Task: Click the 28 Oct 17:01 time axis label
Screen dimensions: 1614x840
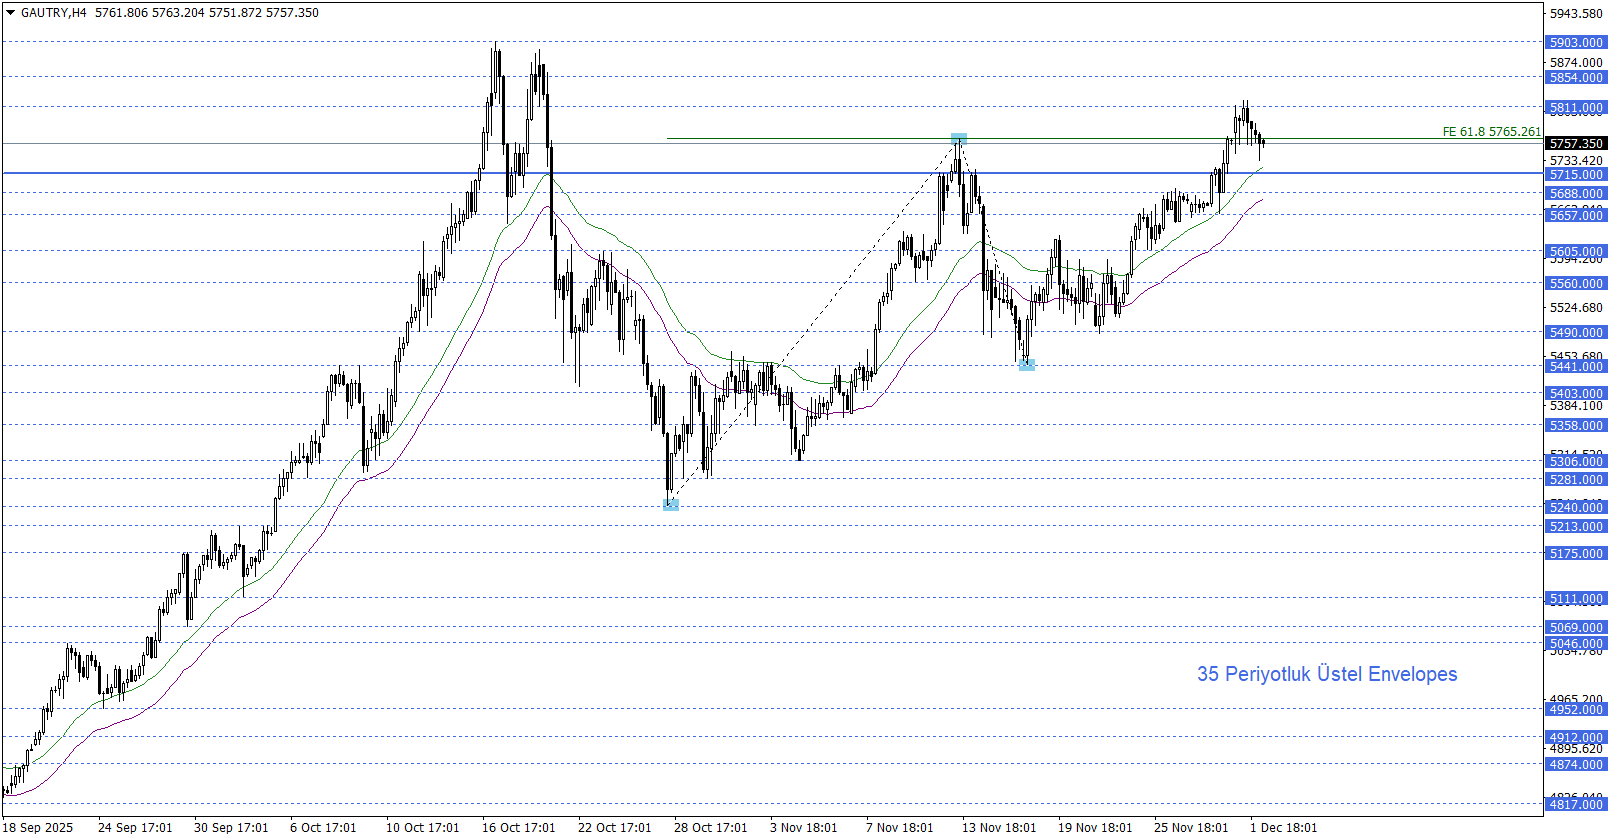Action: point(711,828)
